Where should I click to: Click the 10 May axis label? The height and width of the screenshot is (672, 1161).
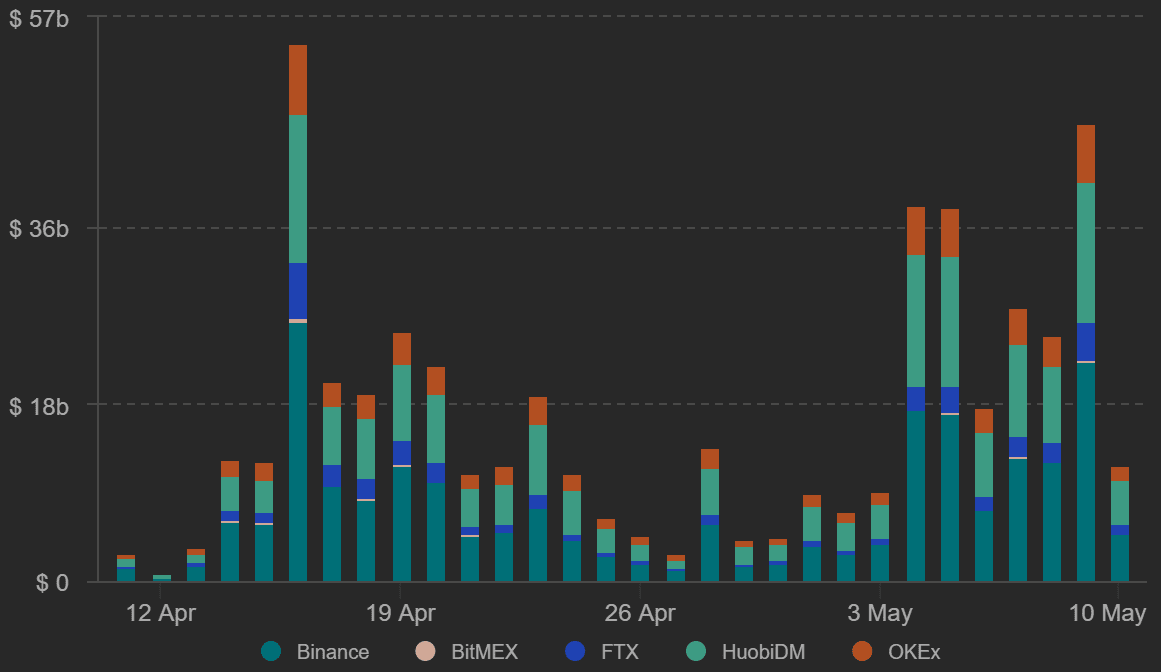[1108, 614]
